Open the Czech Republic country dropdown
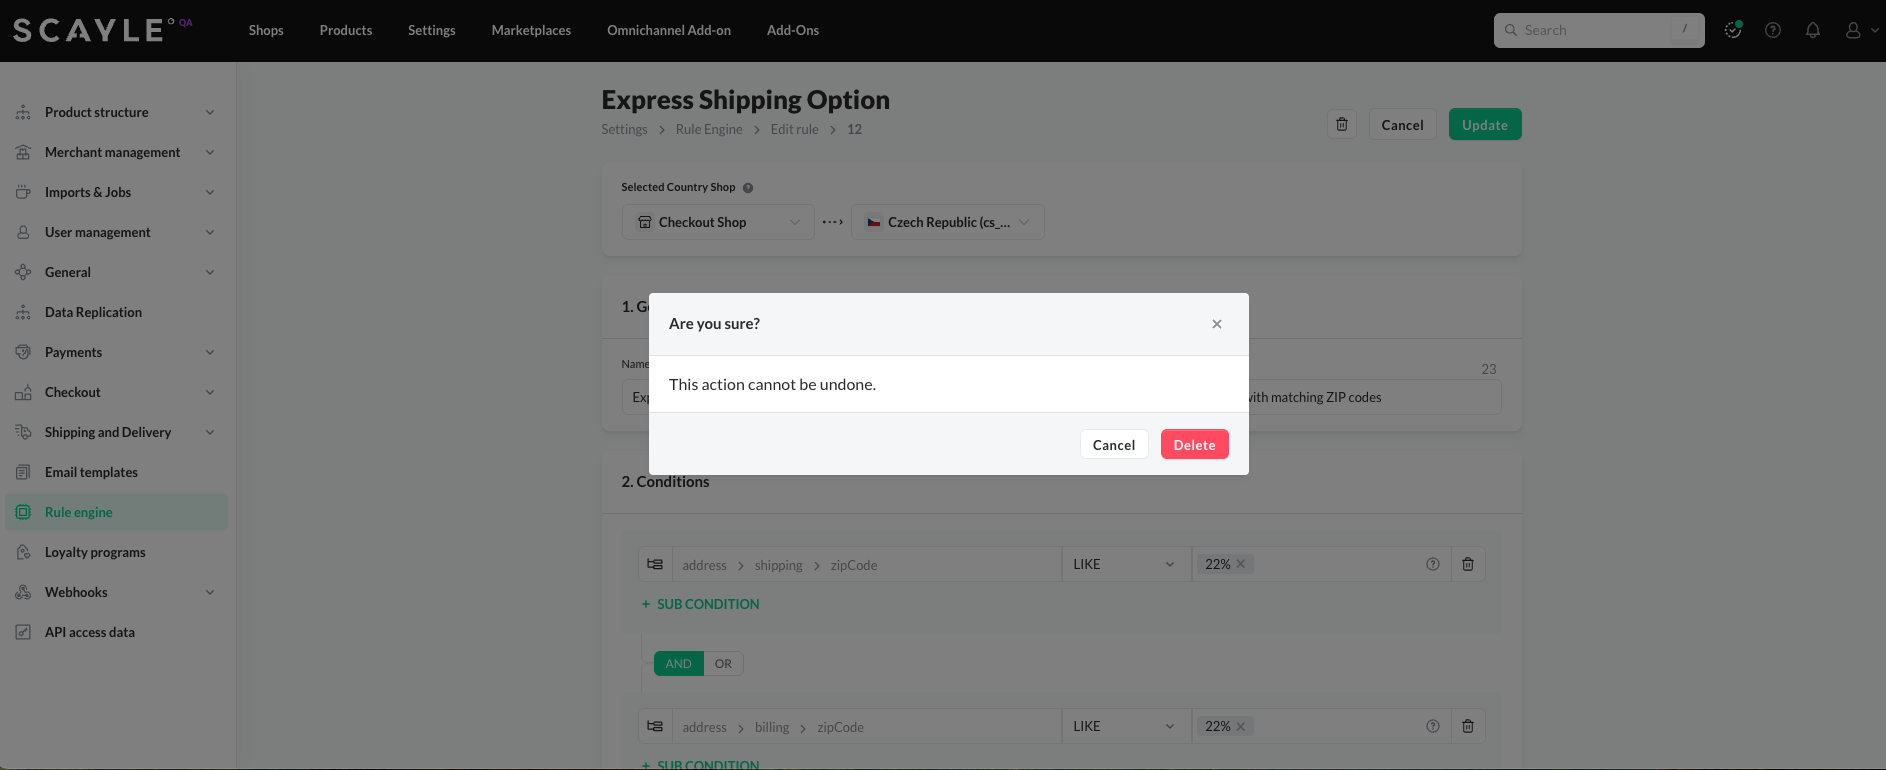1886x770 pixels. [x=947, y=222]
